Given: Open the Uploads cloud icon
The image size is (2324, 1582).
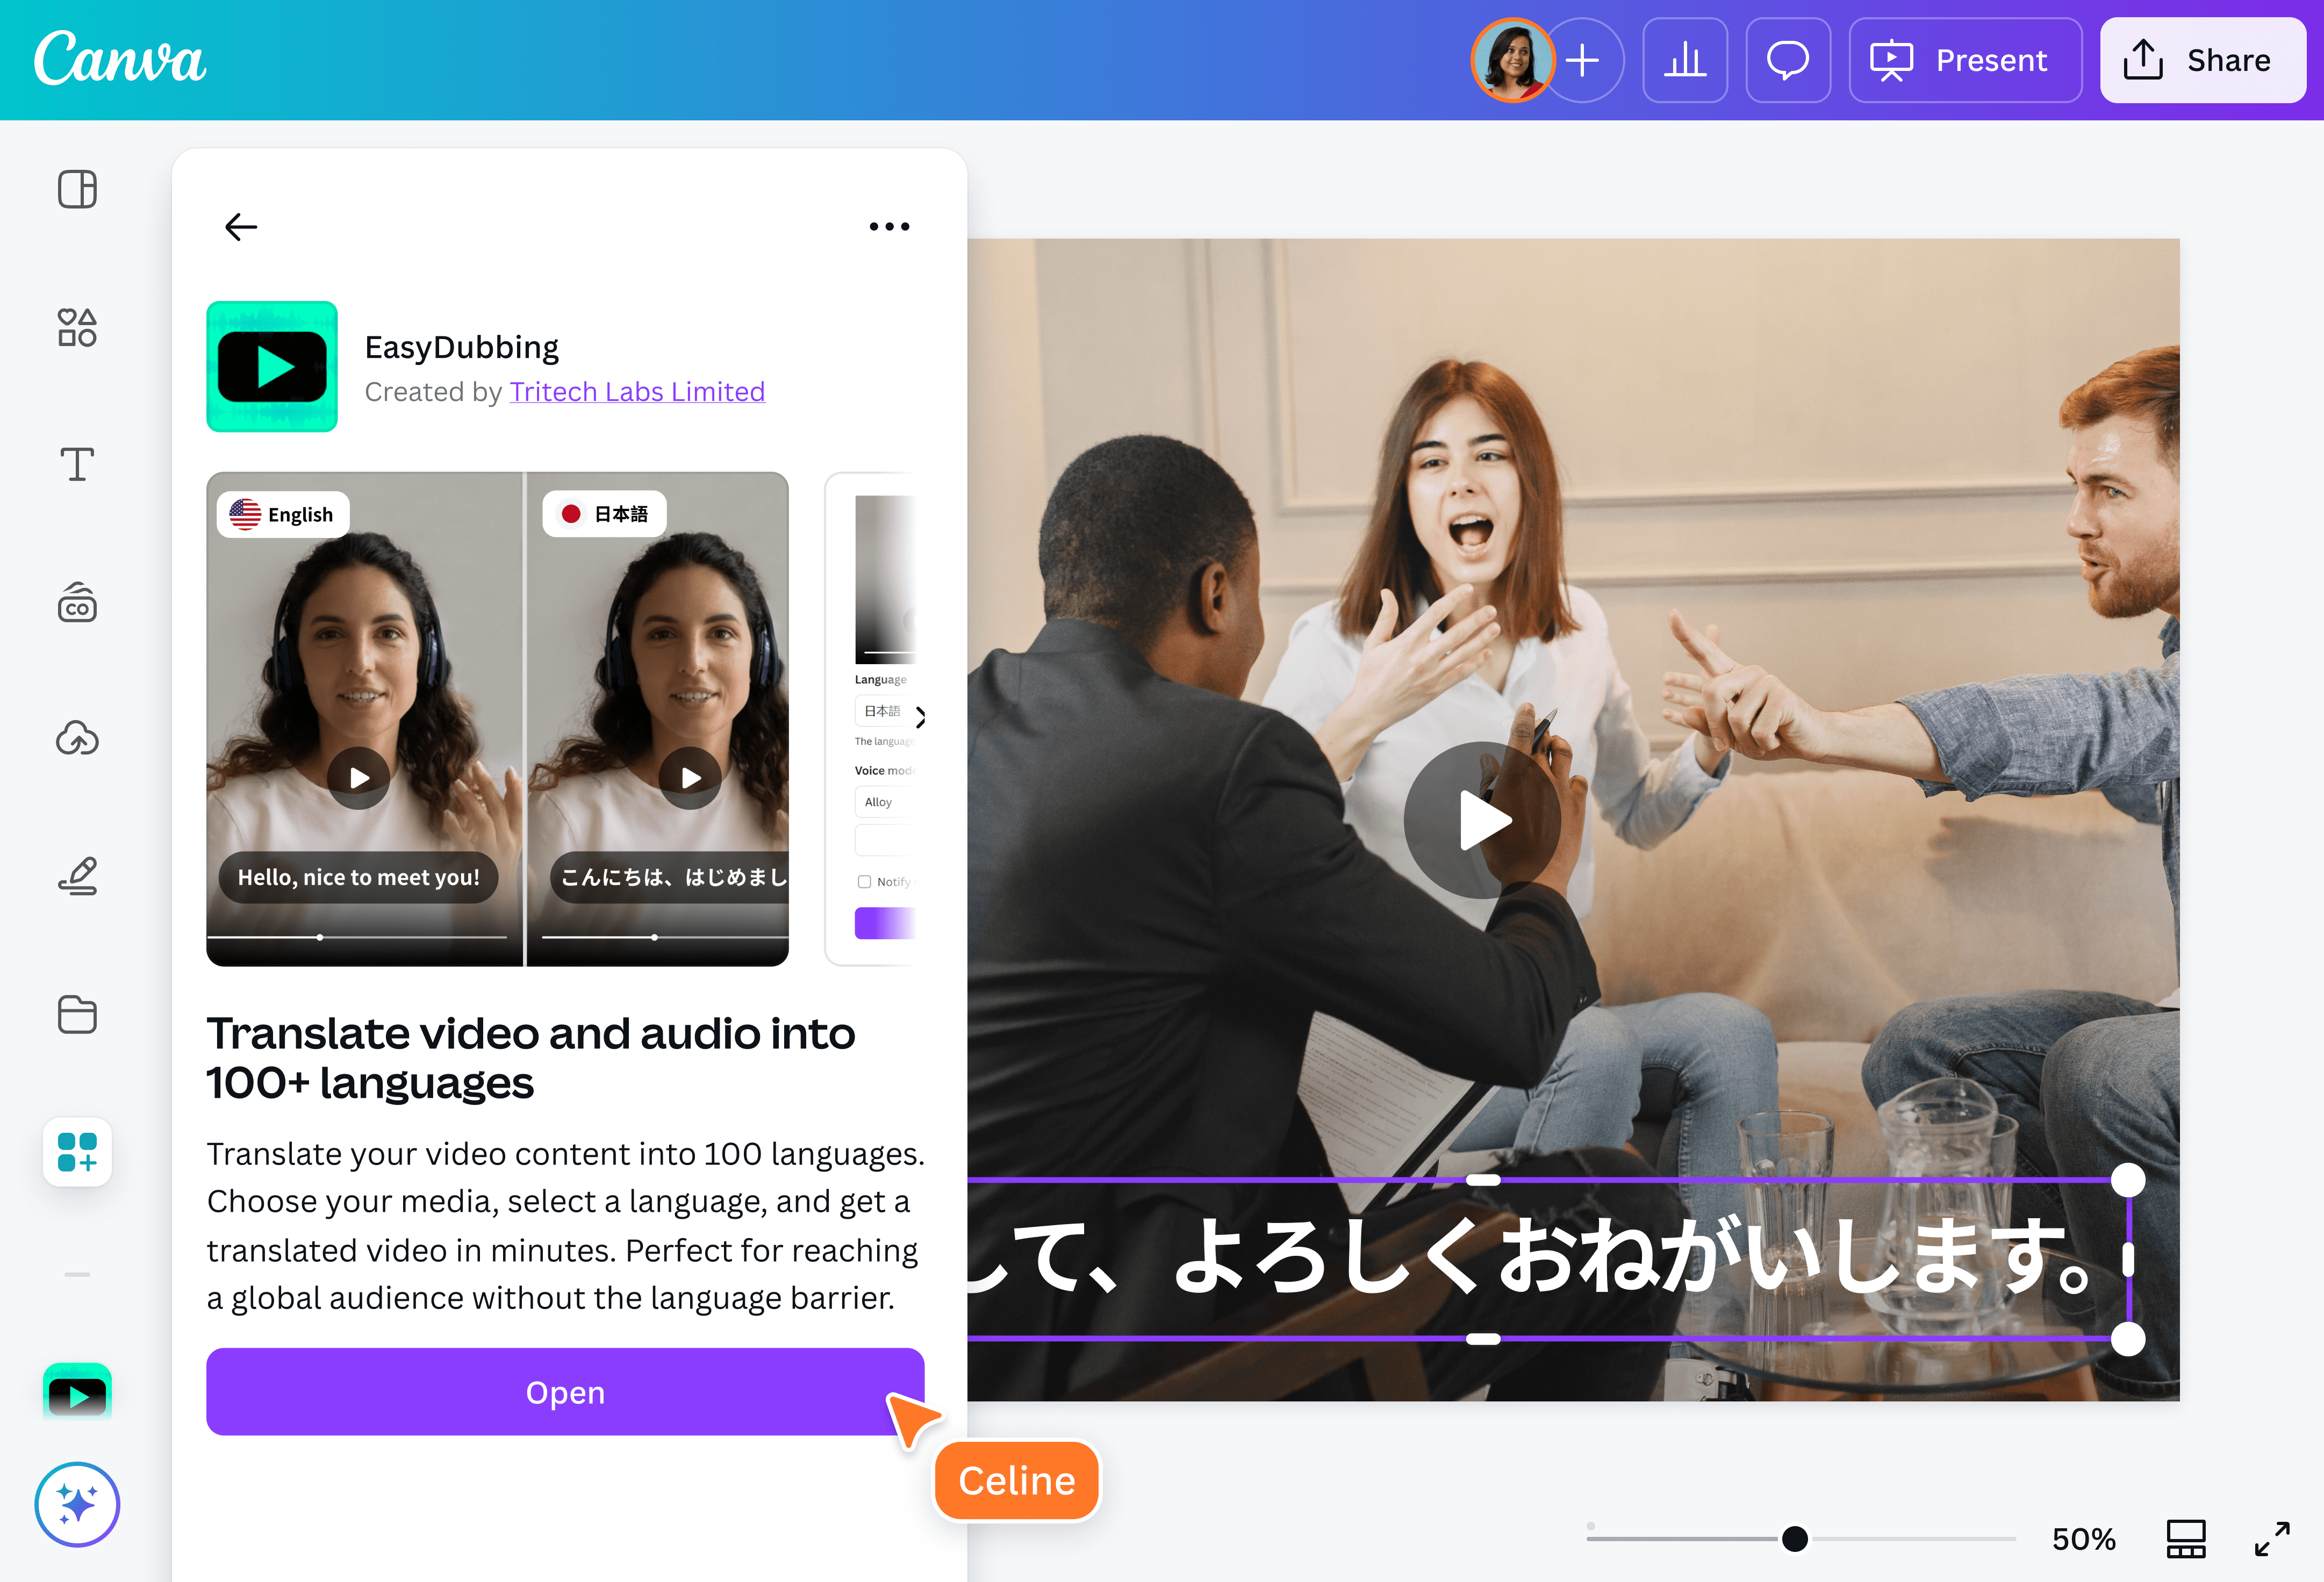Looking at the screenshot, I should coord(77,739).
